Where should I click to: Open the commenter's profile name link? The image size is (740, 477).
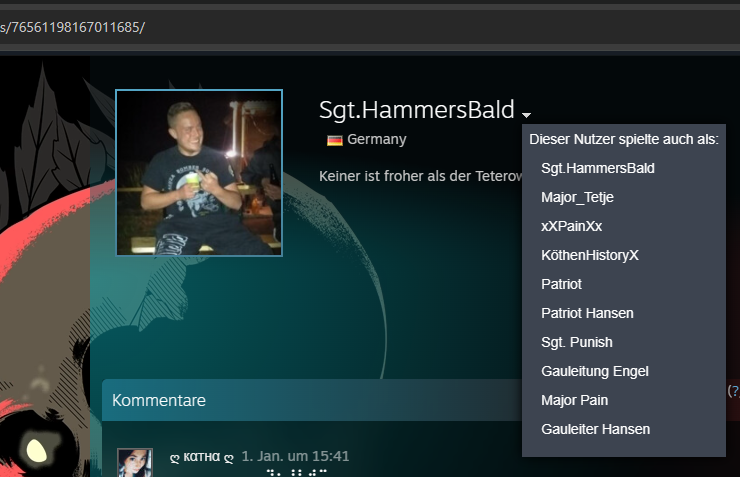[x=202, y=457]
